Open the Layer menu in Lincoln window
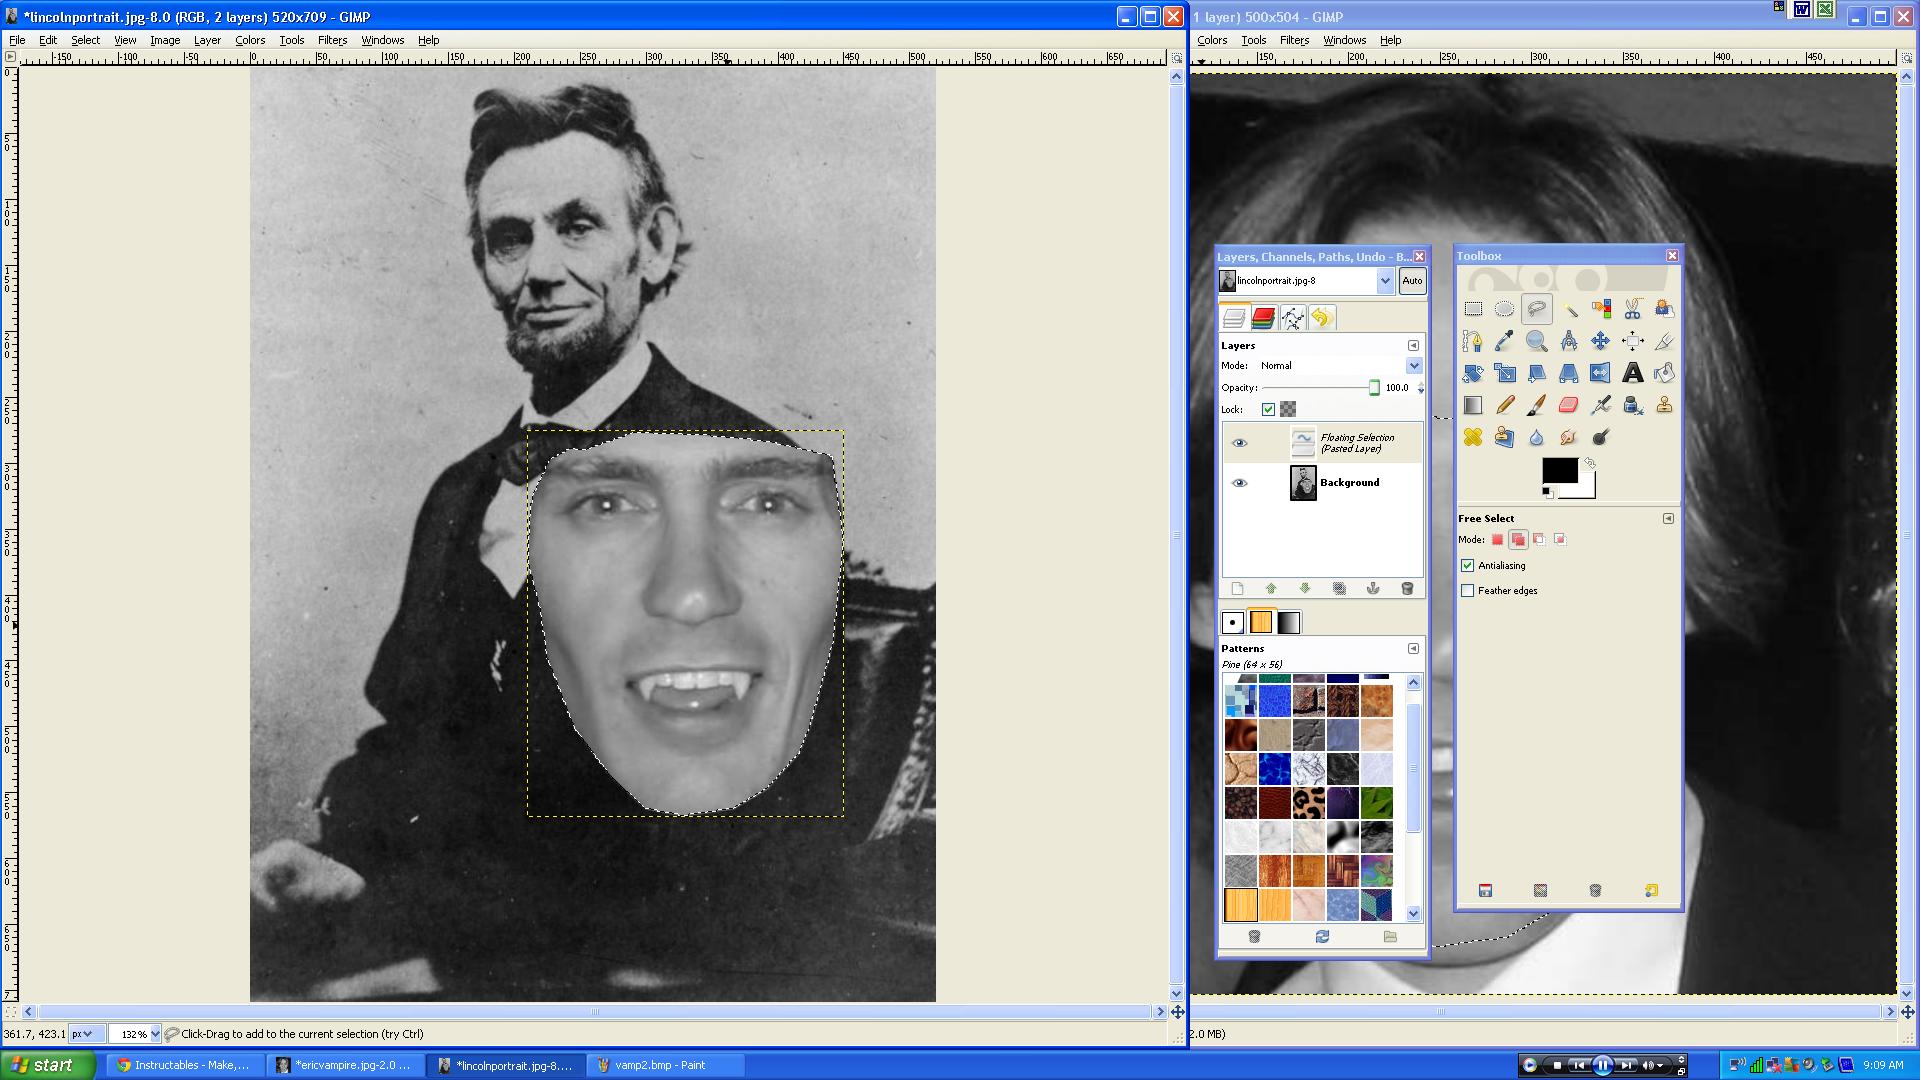Viewport: 1920px width, 1080px height. (x=207, y=40)
